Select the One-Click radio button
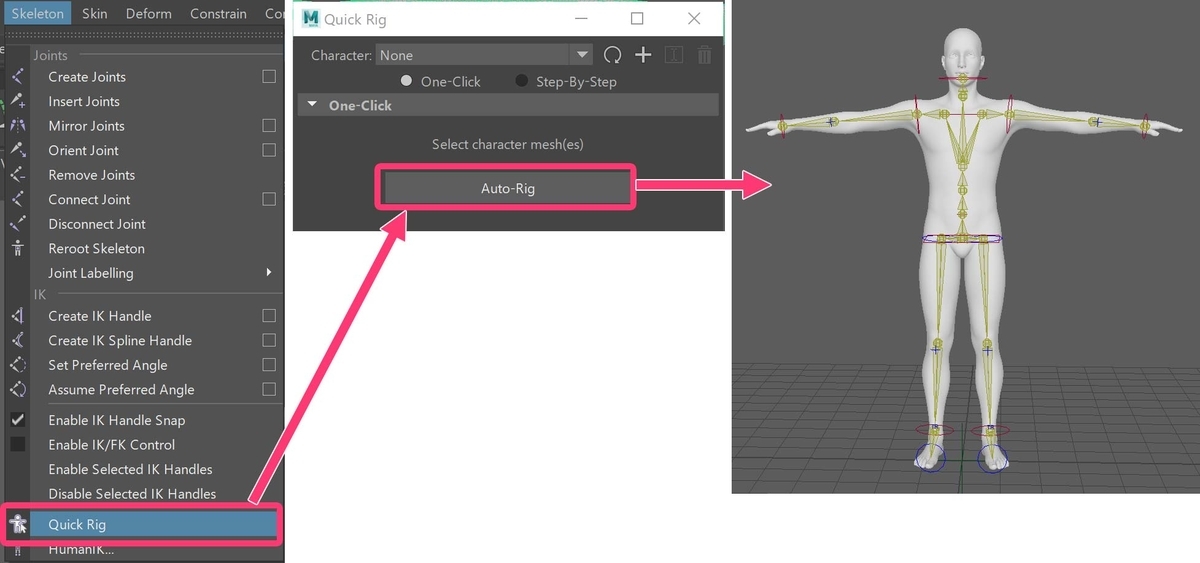 click(x=406, y=81)
